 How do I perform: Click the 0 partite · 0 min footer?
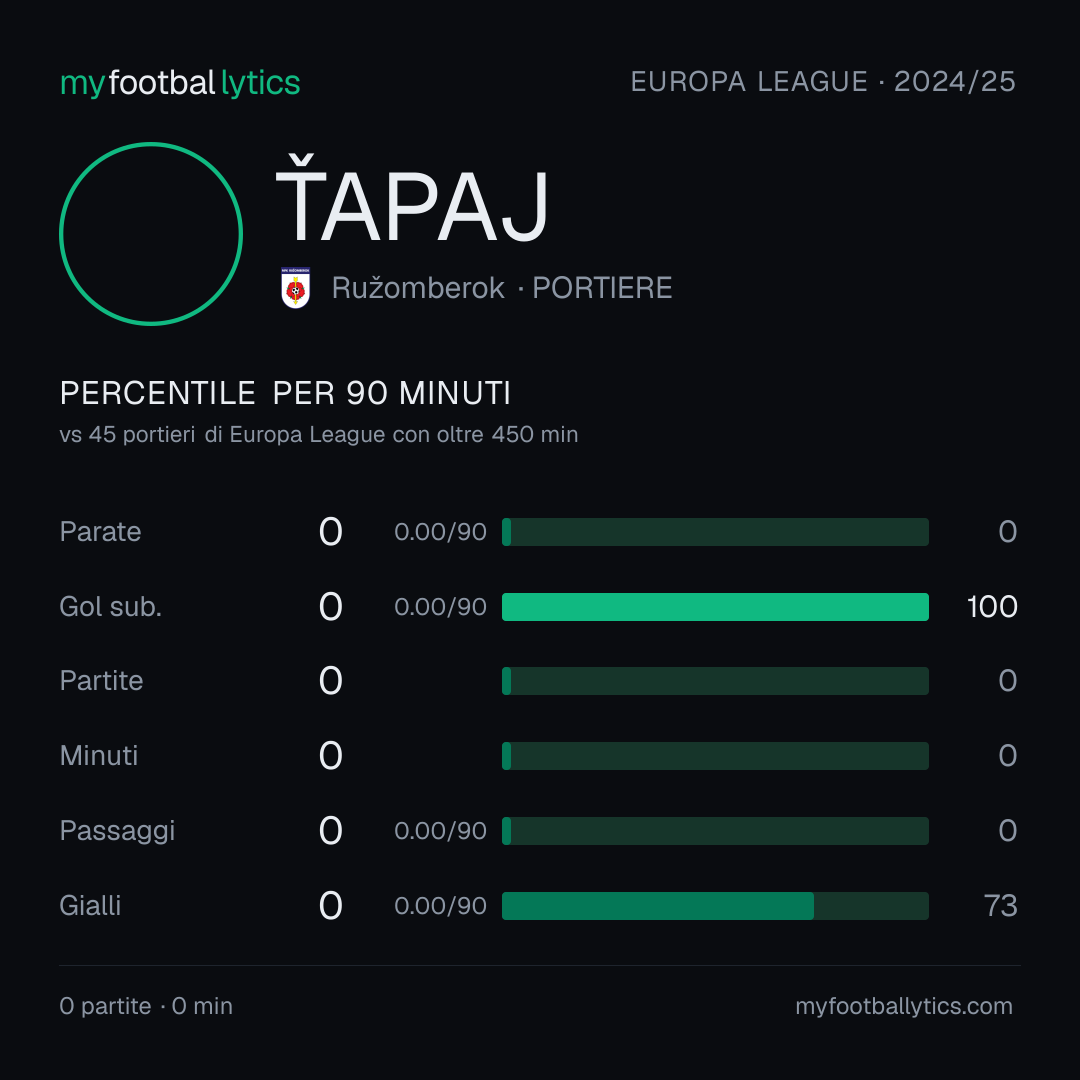(146, 1006)
